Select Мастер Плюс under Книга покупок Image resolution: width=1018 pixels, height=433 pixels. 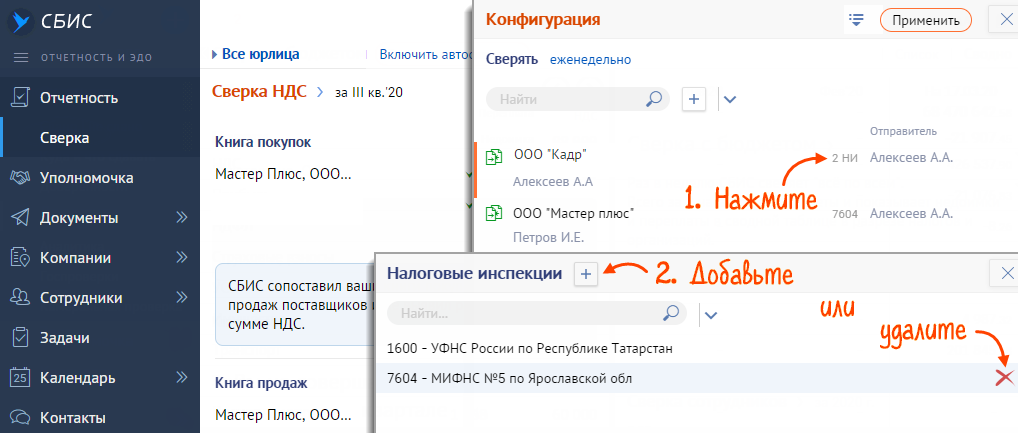pyautogui.click(x=283, y=174)
